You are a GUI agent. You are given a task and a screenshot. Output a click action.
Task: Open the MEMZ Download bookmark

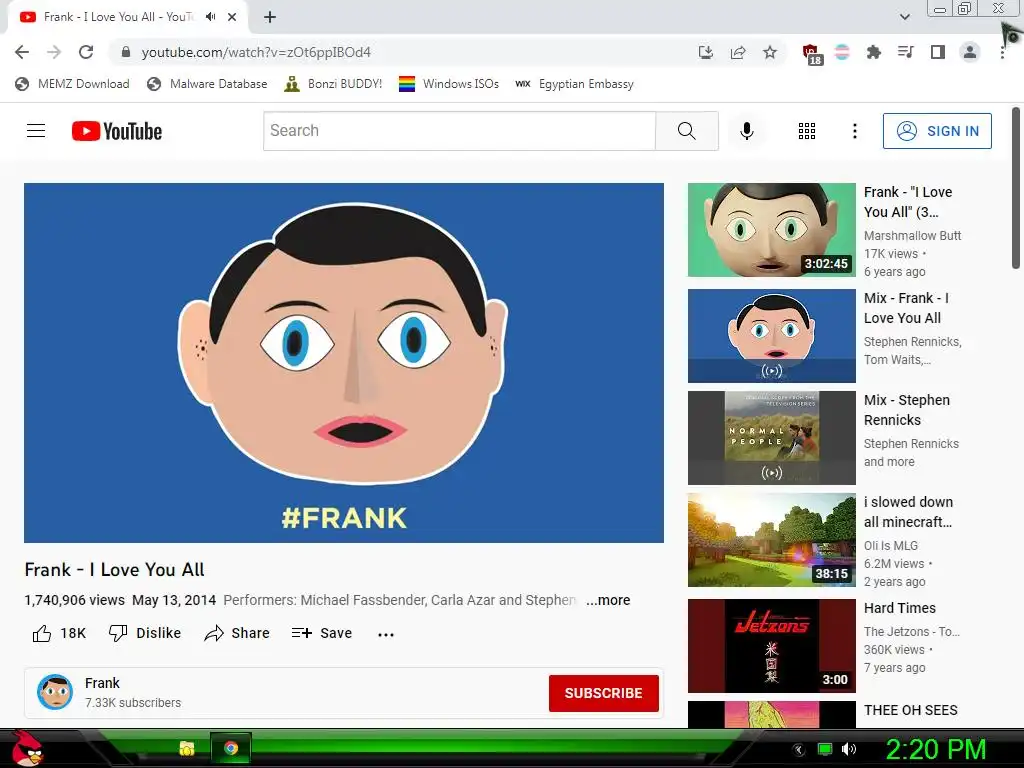(72, 84)
